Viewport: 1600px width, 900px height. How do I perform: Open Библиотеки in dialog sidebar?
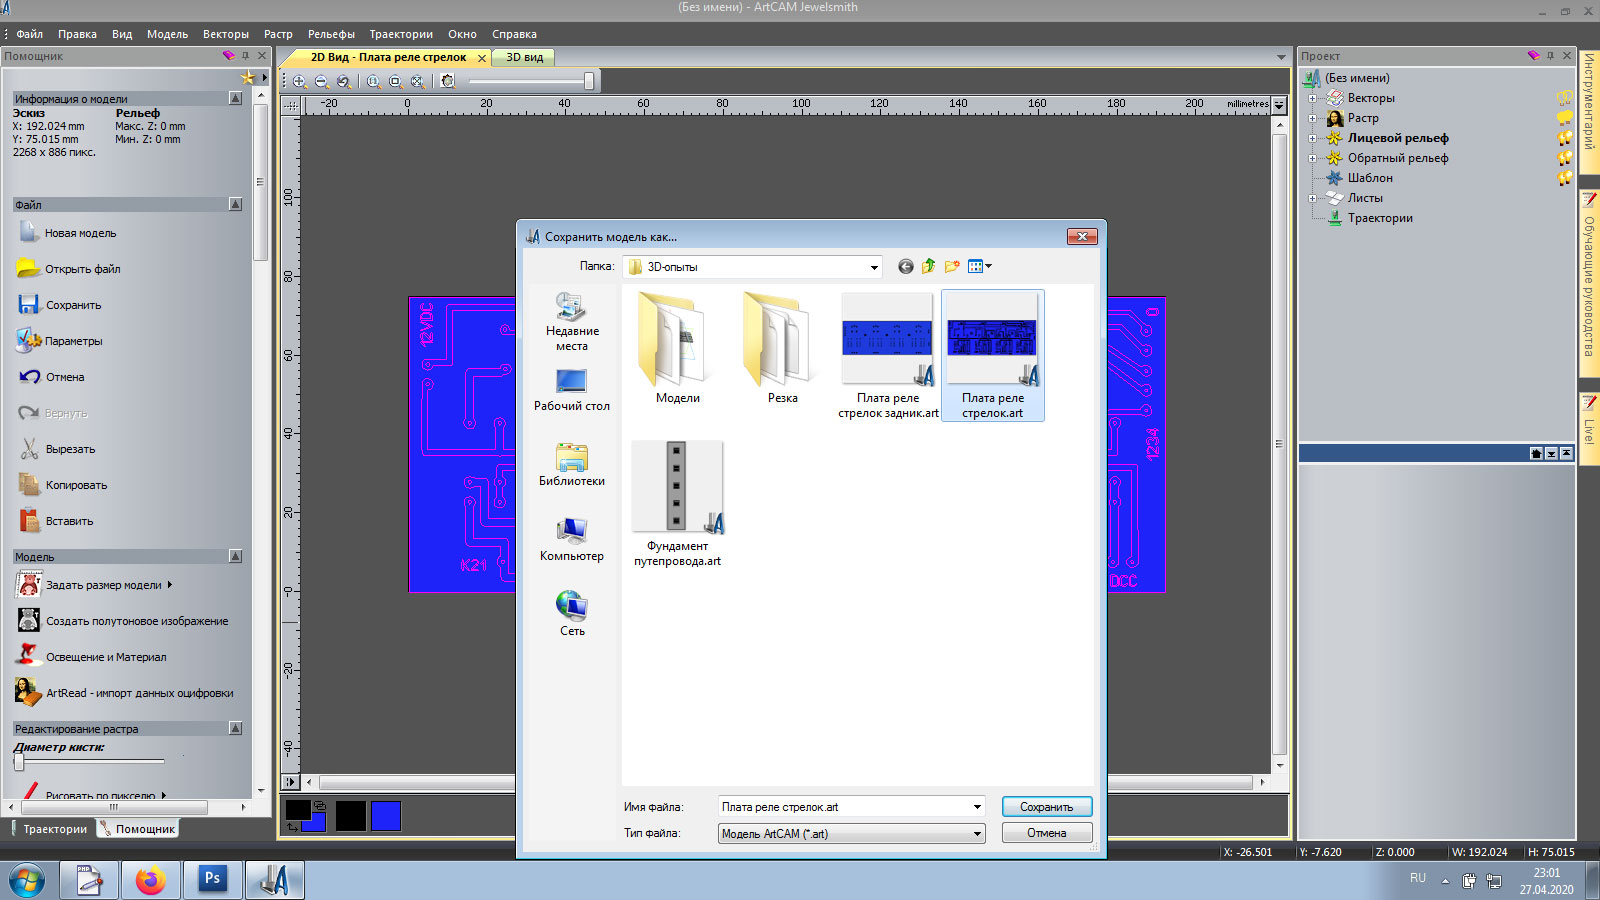point(572,464)
